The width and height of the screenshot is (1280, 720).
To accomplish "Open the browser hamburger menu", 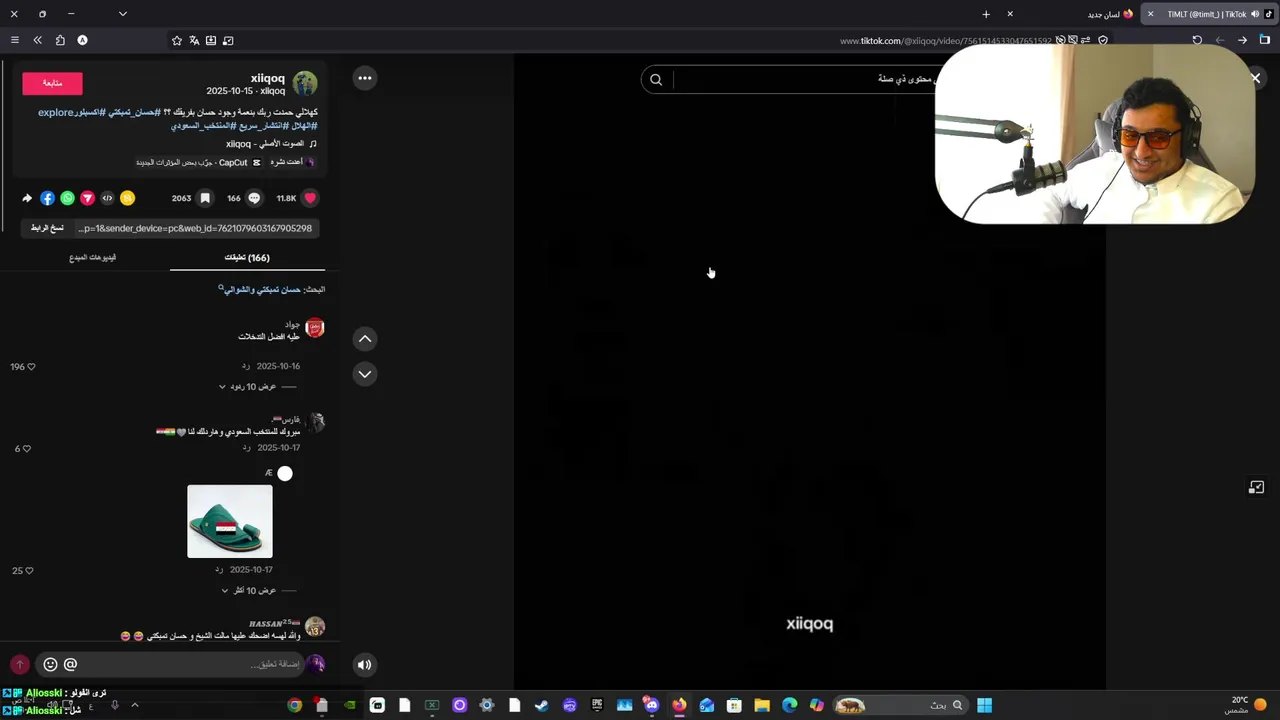I will pyautogui.click(x=14, y=40).
